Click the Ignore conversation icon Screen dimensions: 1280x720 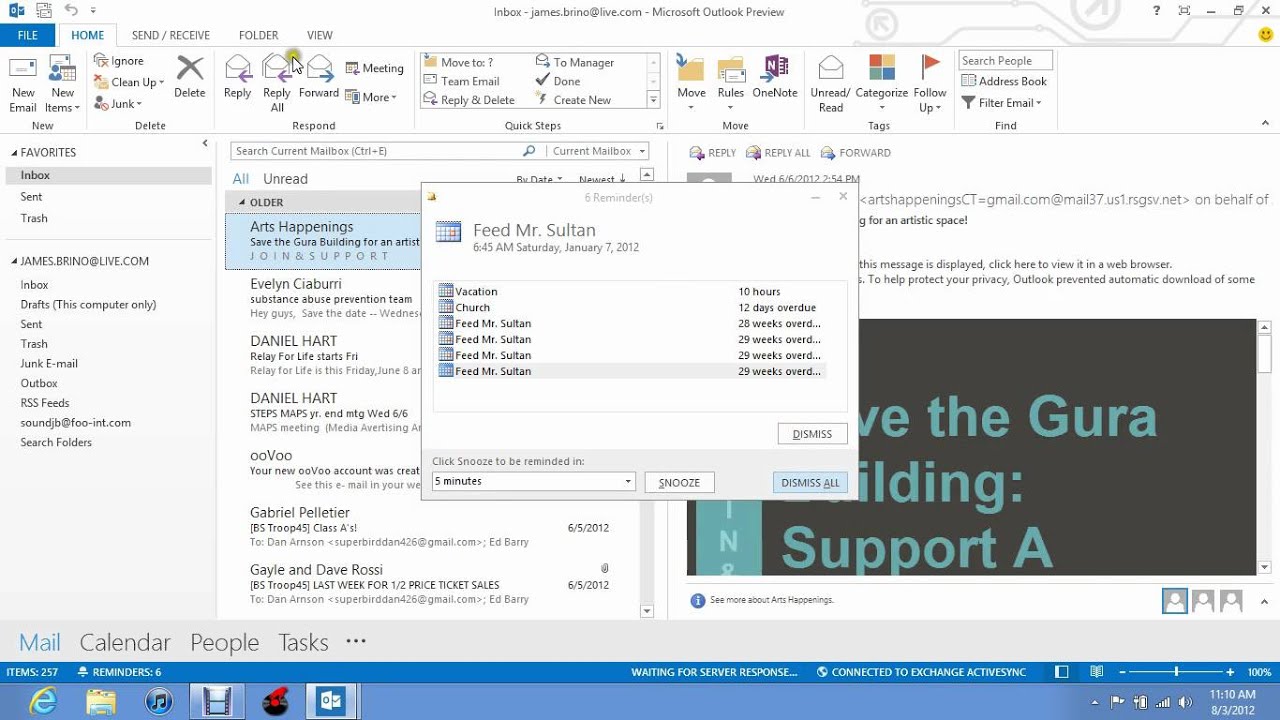pos(101,61)
